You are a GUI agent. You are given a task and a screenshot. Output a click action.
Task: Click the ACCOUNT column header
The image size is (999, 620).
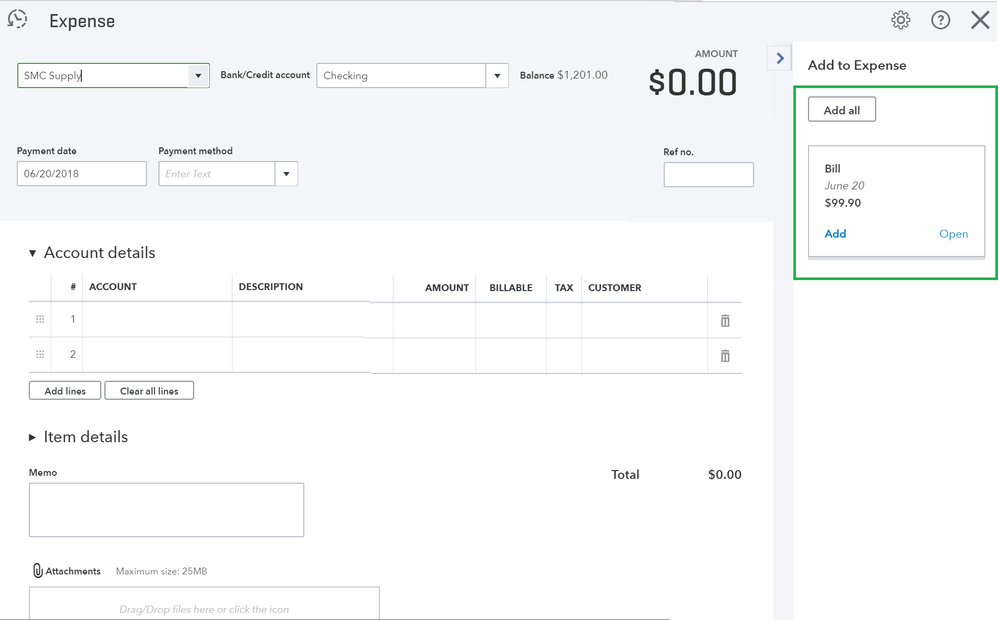(113, 287)
